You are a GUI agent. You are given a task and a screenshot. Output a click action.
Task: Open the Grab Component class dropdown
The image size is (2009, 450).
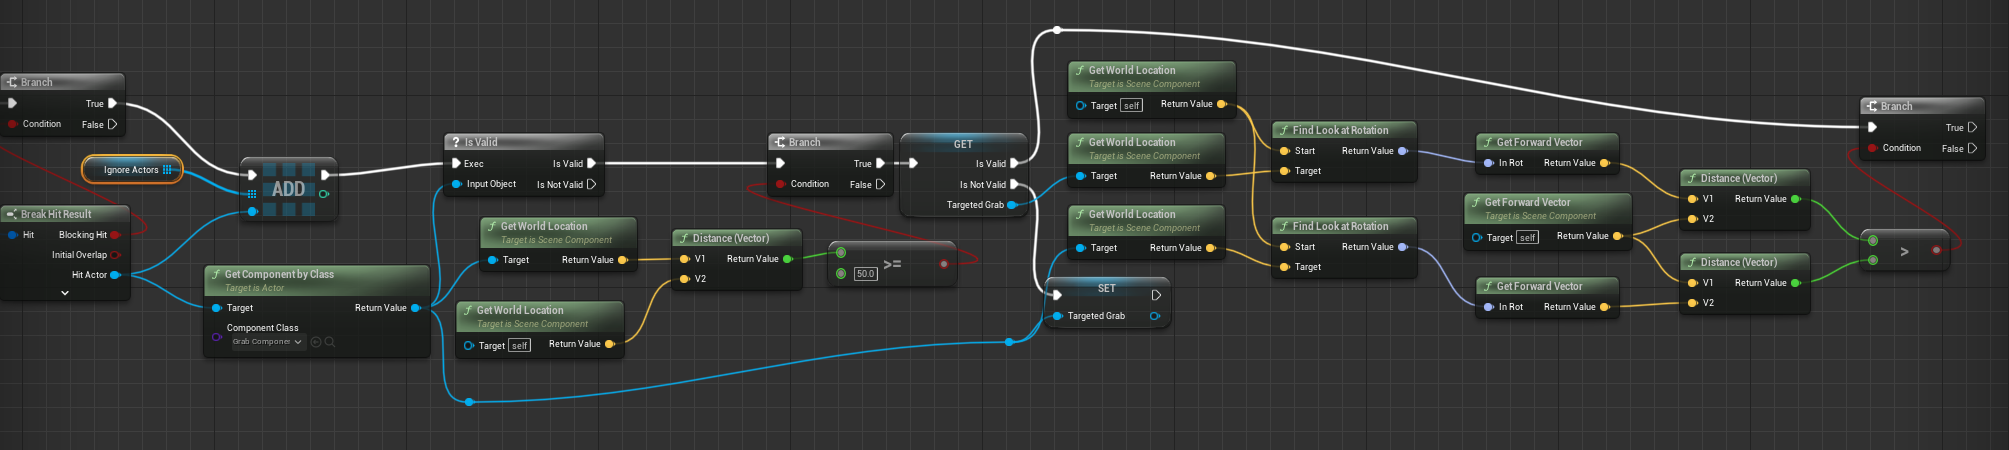pos(267,342)
